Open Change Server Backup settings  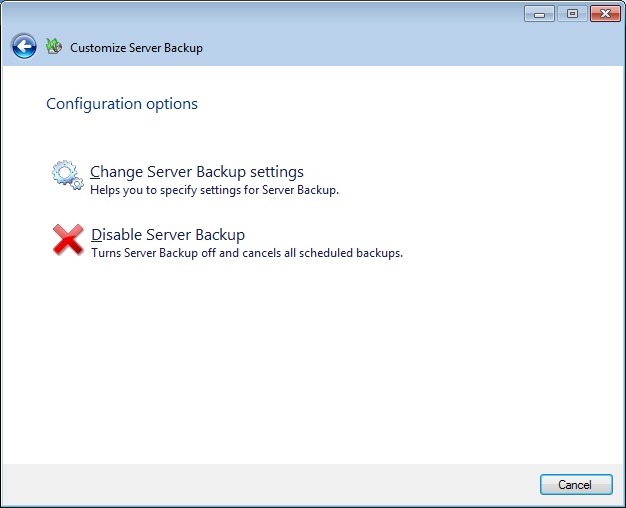tap(197, 172)
